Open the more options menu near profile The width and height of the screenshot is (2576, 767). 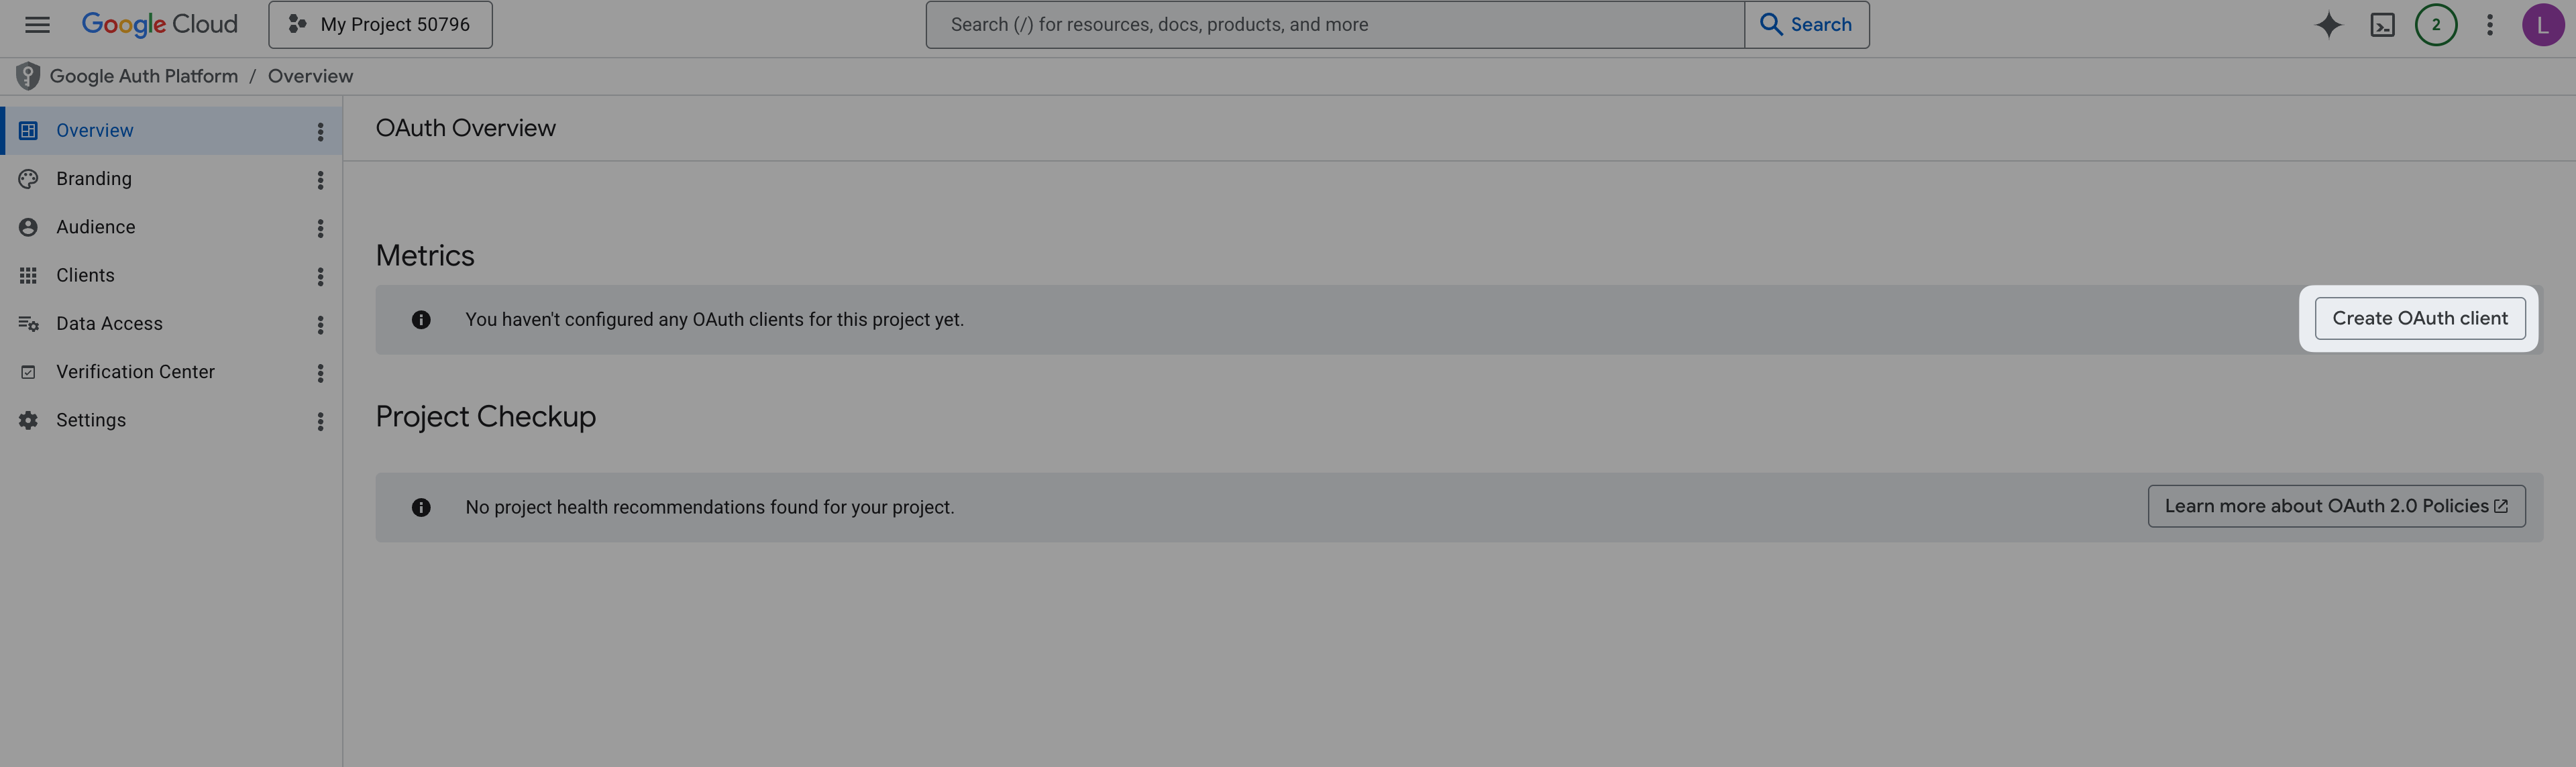(x=2490, y=24)
